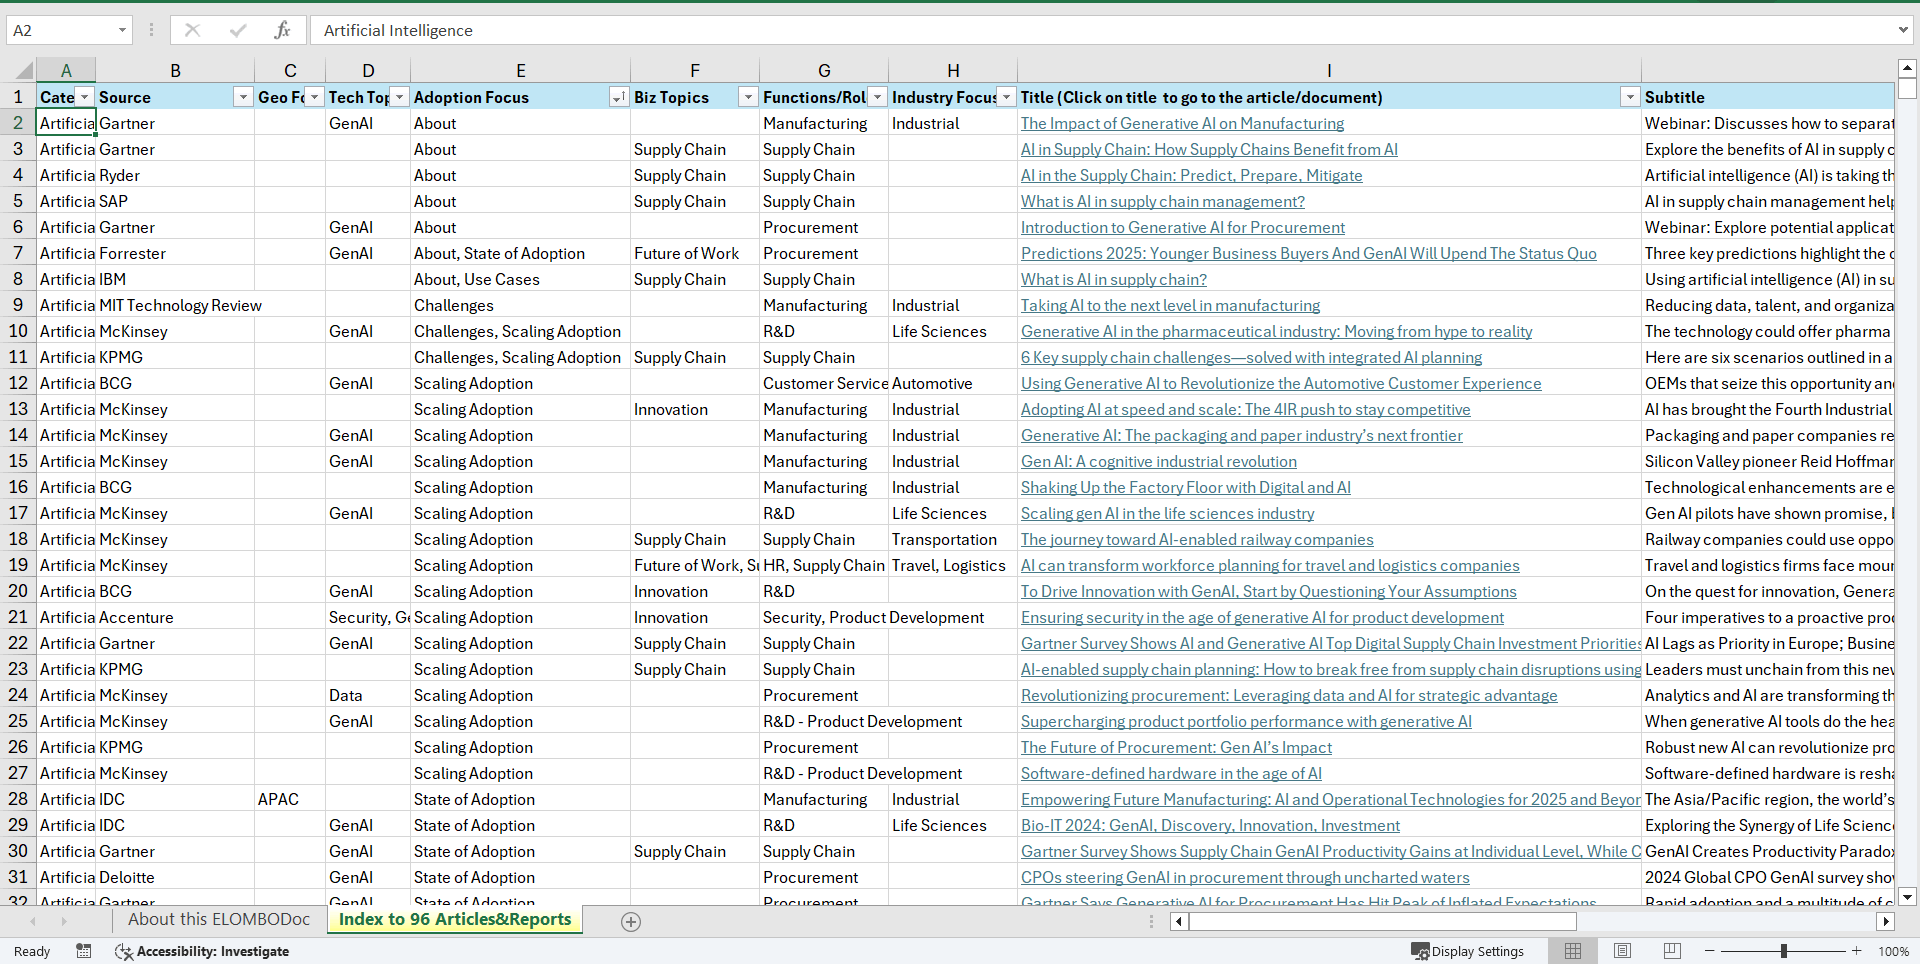Select the Subtitle header cell

tap(1768, 97)
